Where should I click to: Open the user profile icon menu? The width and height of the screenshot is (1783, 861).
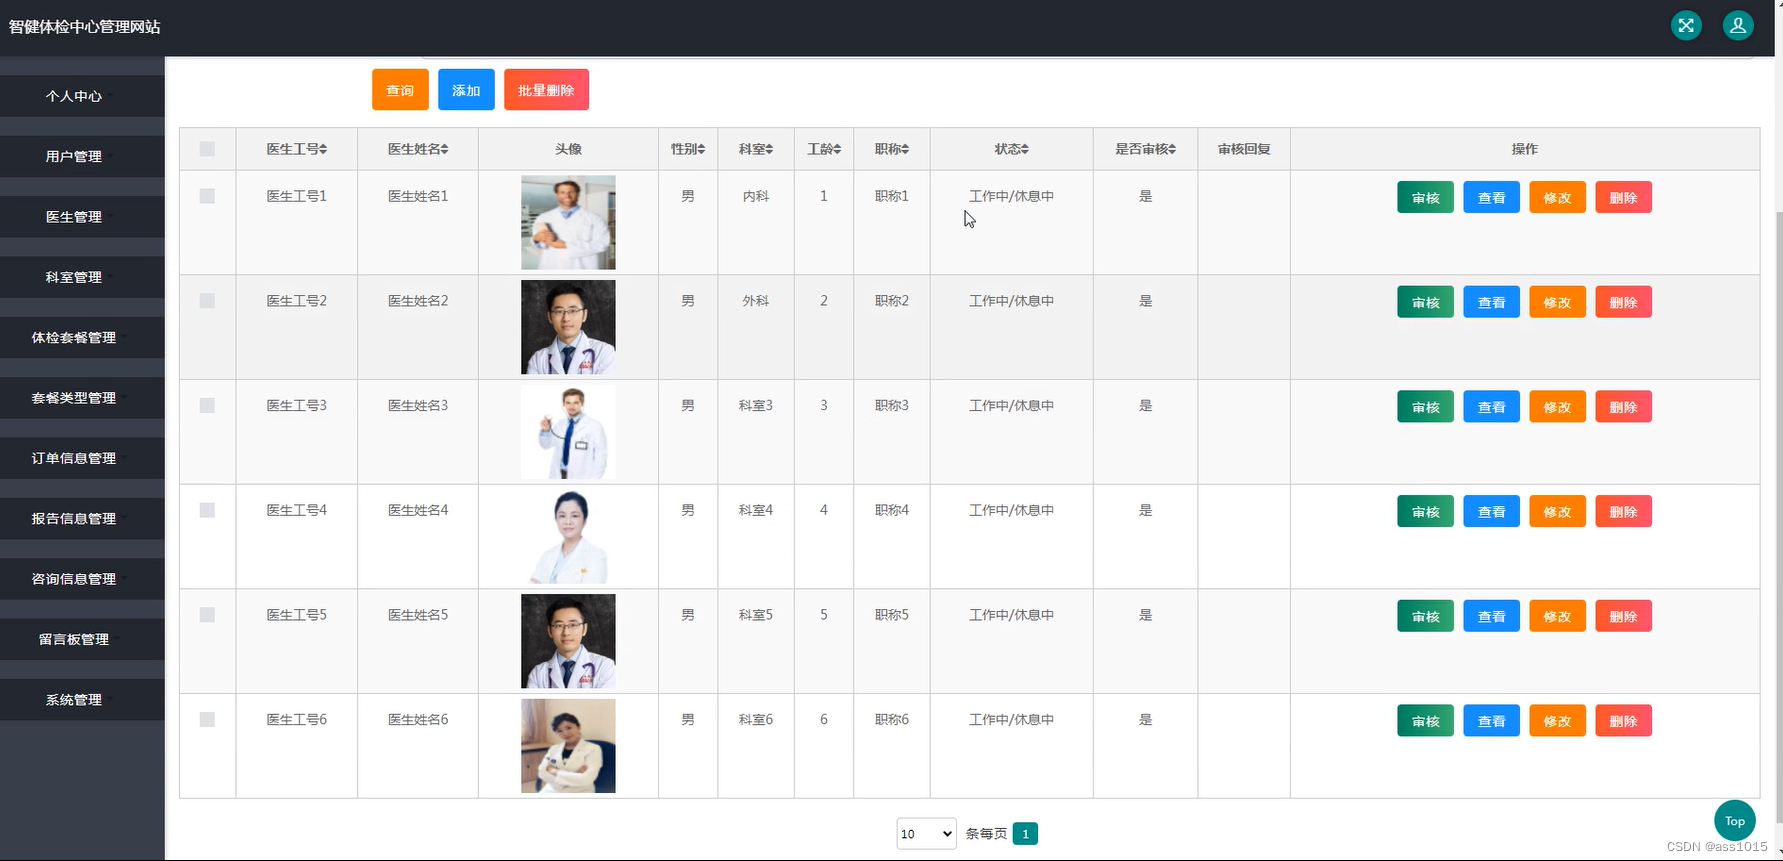pyautogui.click(x=1738, y=26)
